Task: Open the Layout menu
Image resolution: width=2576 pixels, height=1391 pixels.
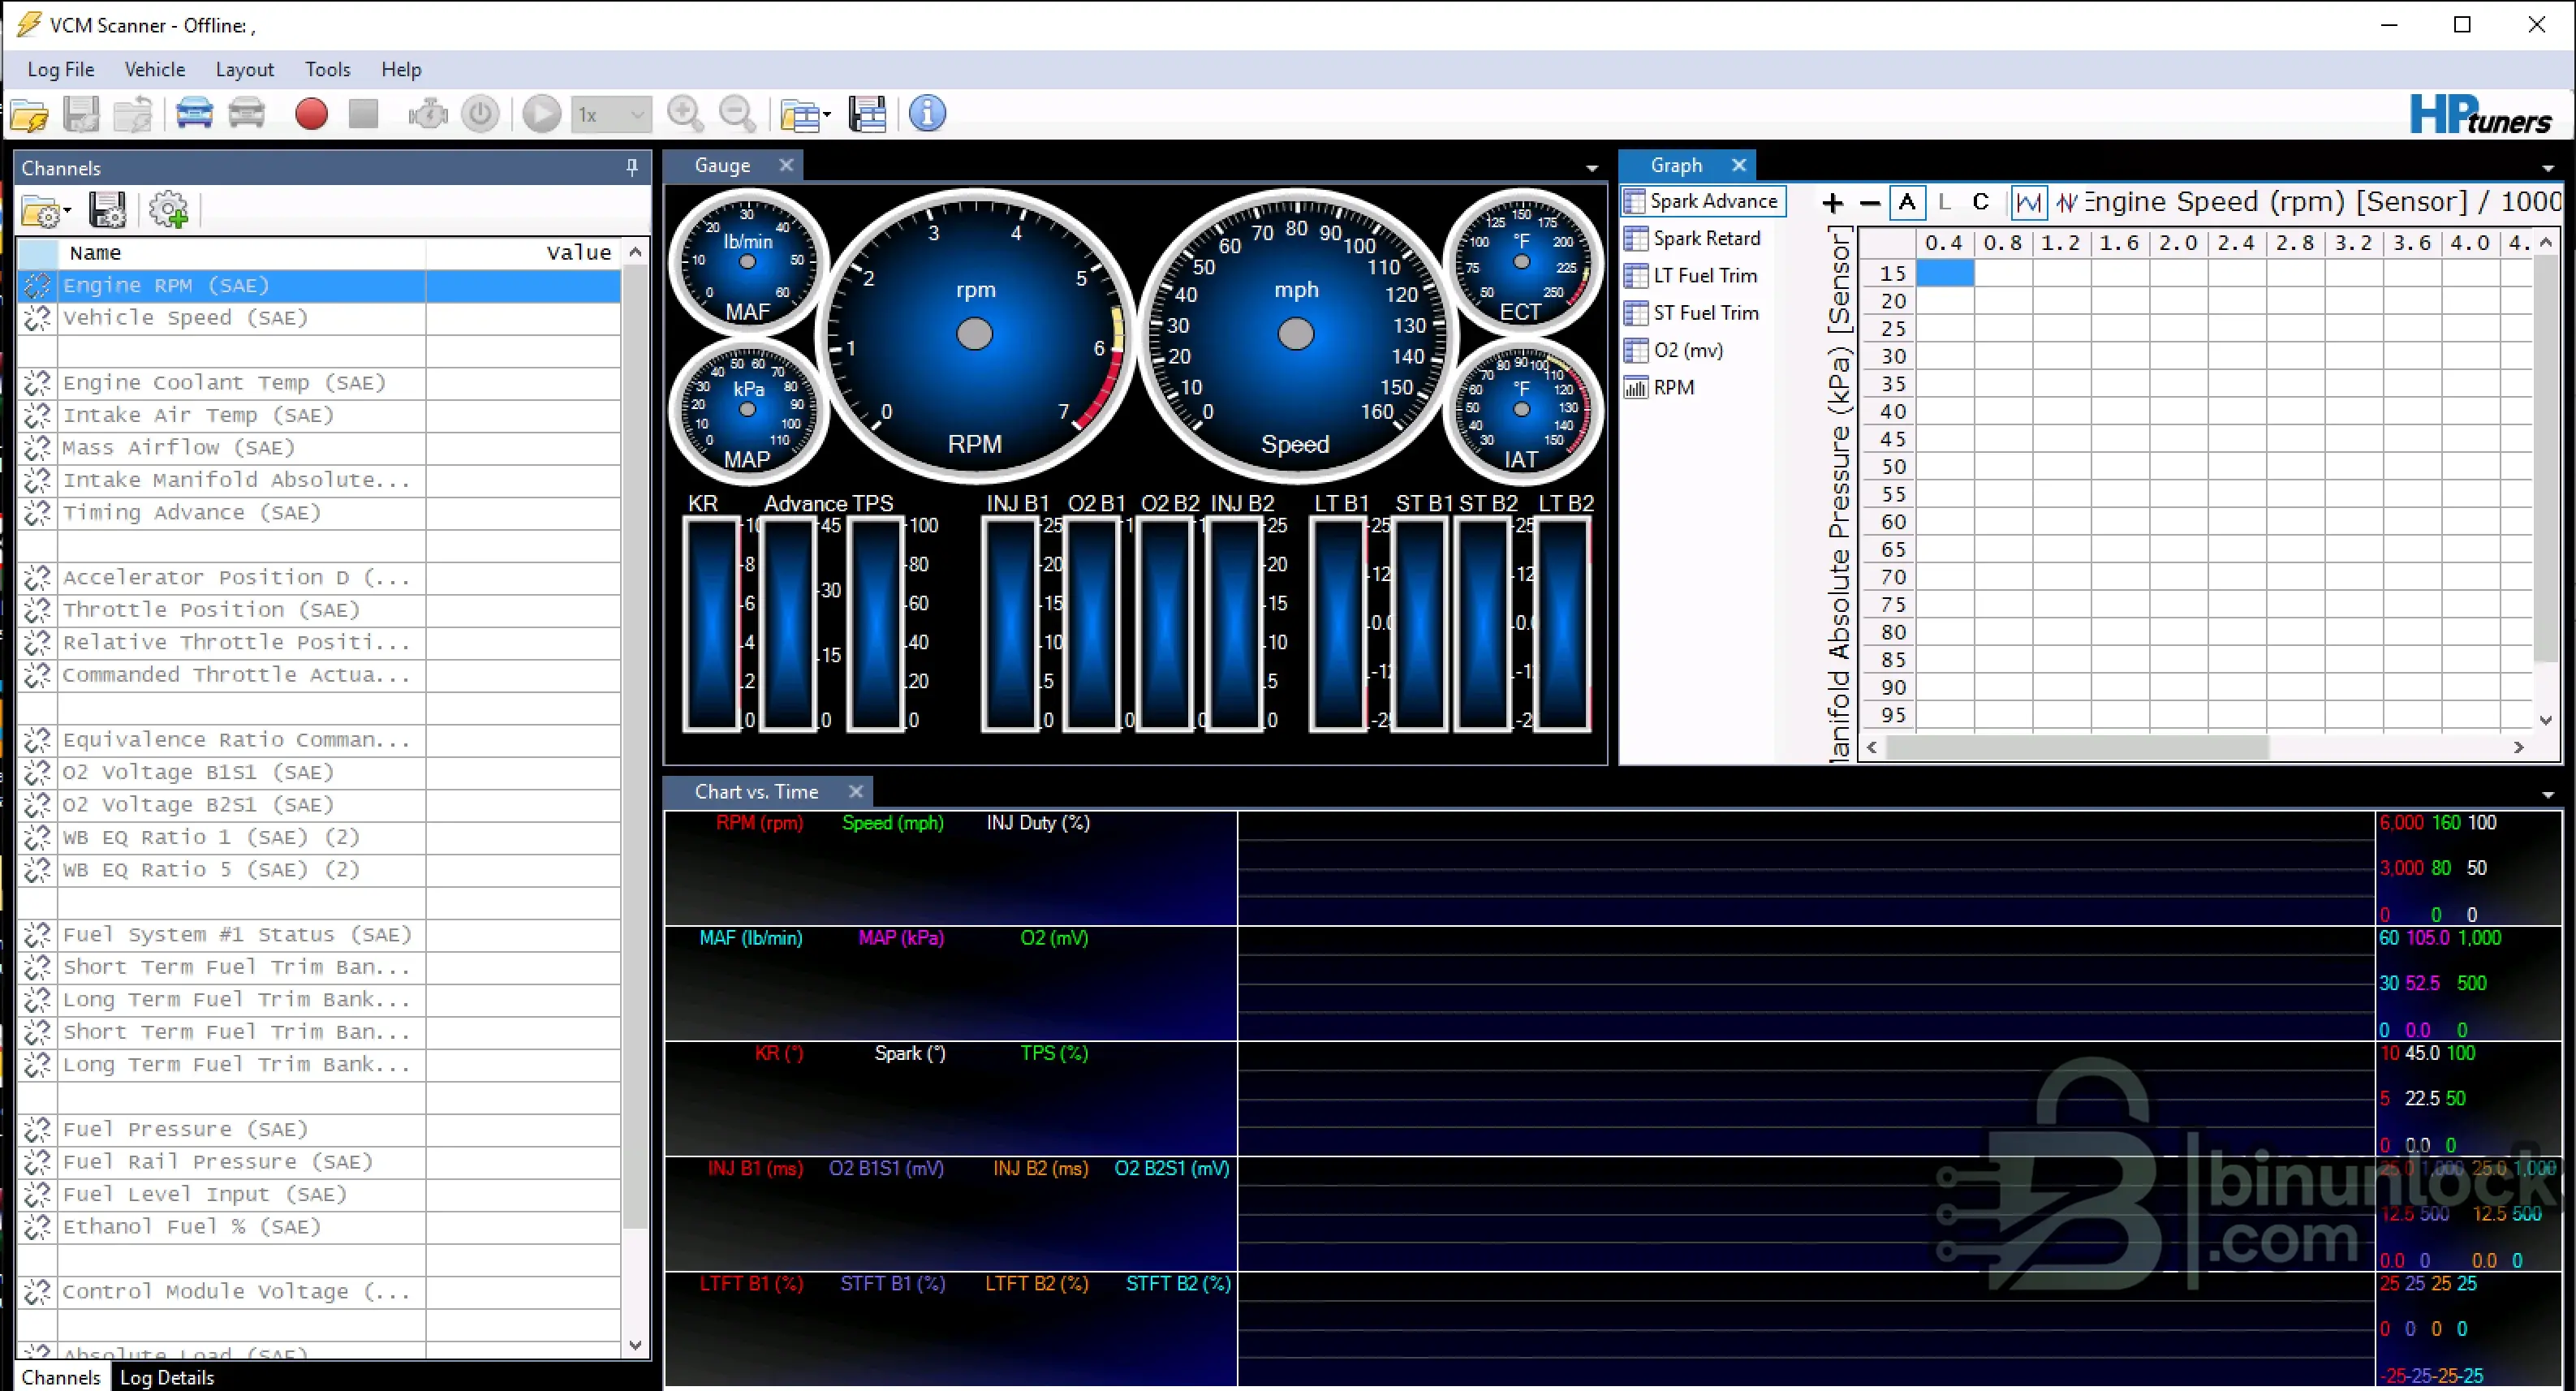Action: tap(244, 69)
